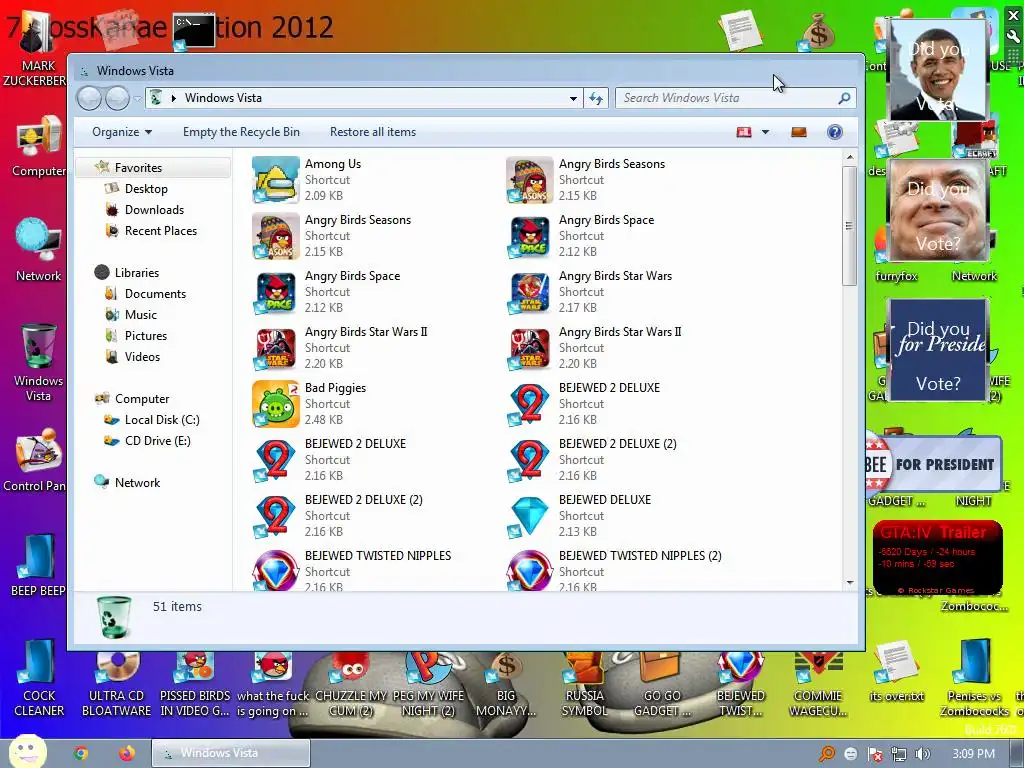Select the ULTRA CD BLOATWARE desktop icon

pyautogui.click(x=116, y=684)
